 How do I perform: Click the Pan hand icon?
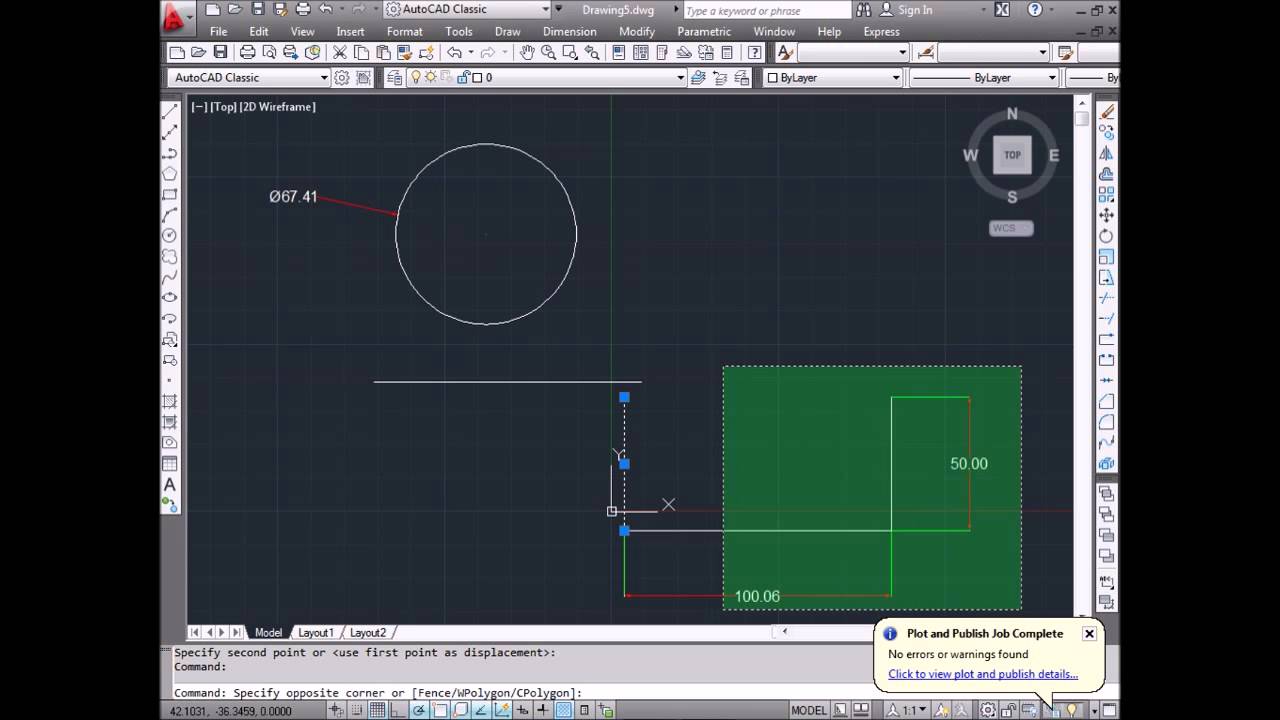[527, 52]
